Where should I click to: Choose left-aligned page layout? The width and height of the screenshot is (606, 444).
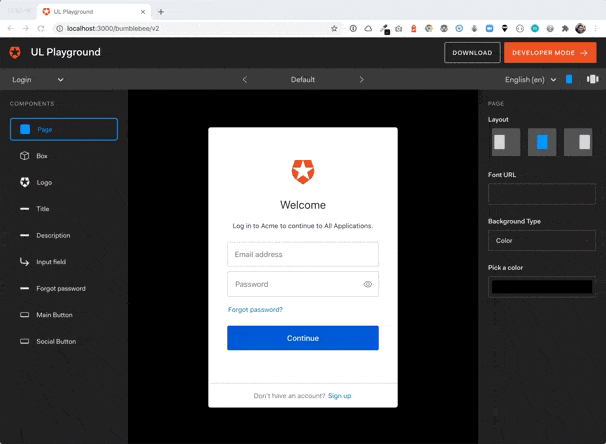(506, 142)
